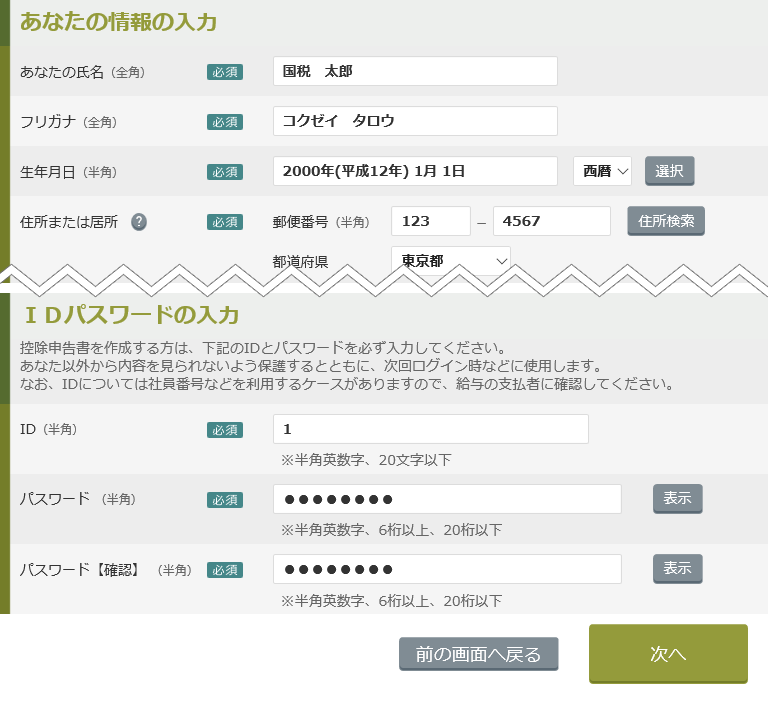Toggle 表示 to reveal the パスワード field
768x701 pixels.
pos(677,498)
